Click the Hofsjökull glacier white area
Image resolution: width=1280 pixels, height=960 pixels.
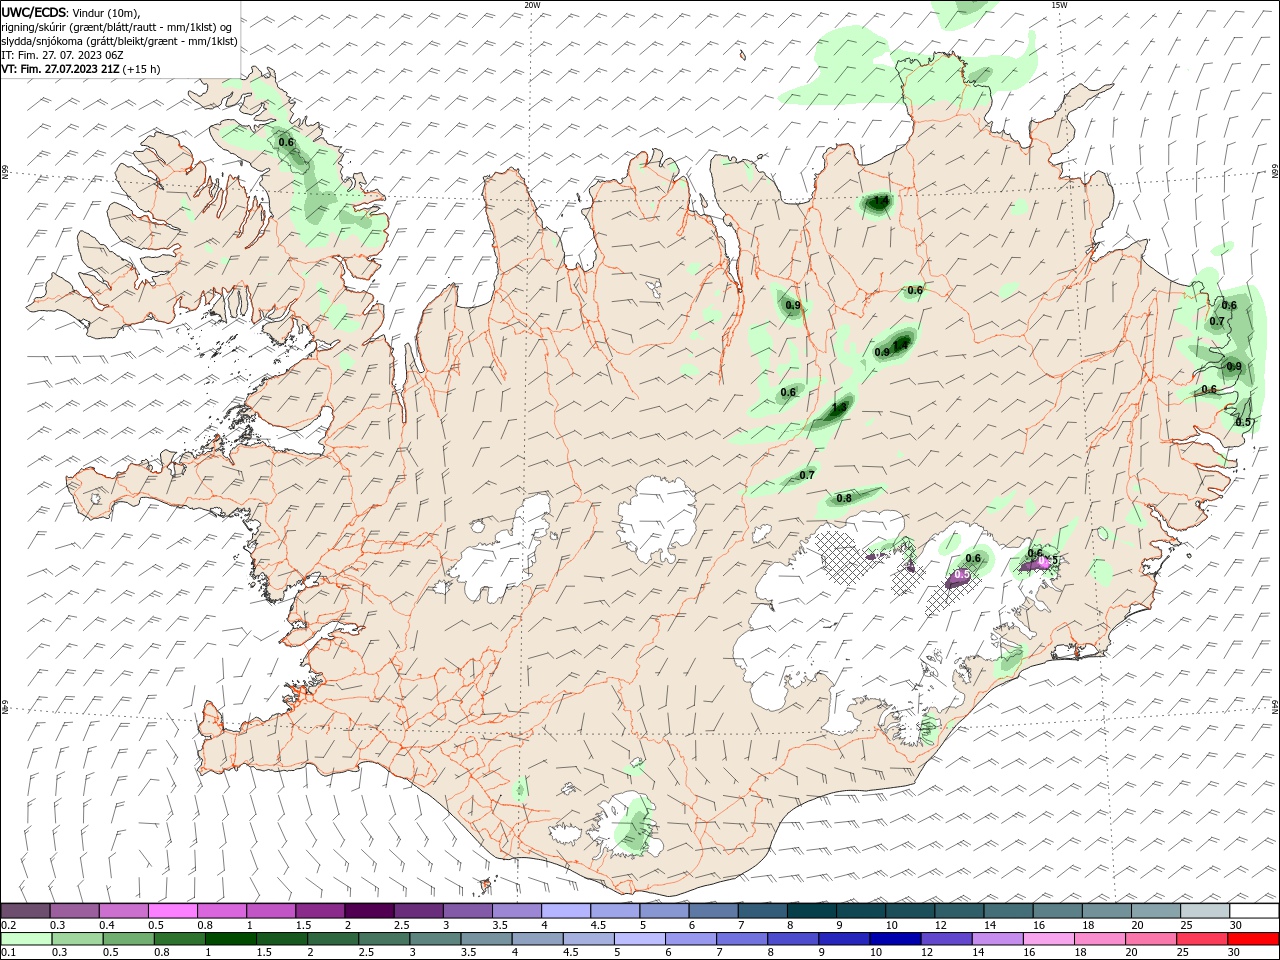tap(659, 519)
